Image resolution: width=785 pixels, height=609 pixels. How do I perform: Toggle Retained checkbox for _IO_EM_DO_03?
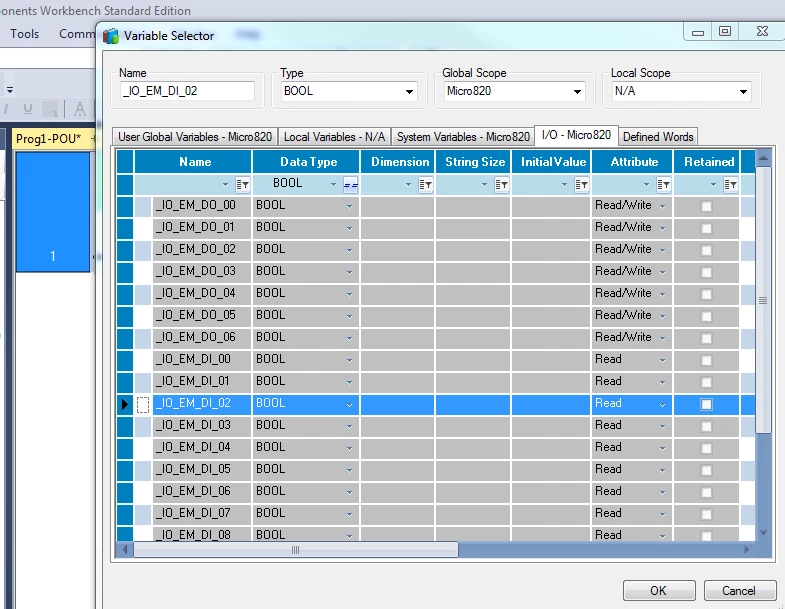point(706,272)
